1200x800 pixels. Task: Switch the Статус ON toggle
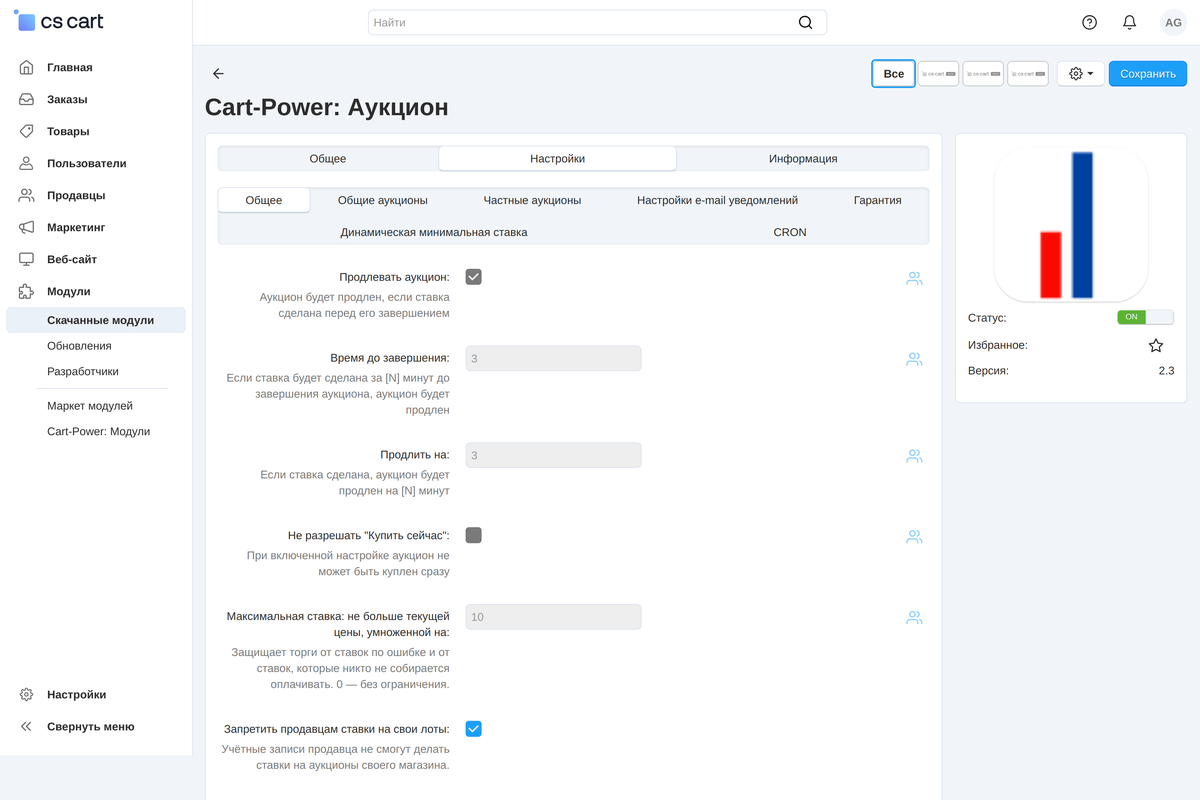[1145, 317]
